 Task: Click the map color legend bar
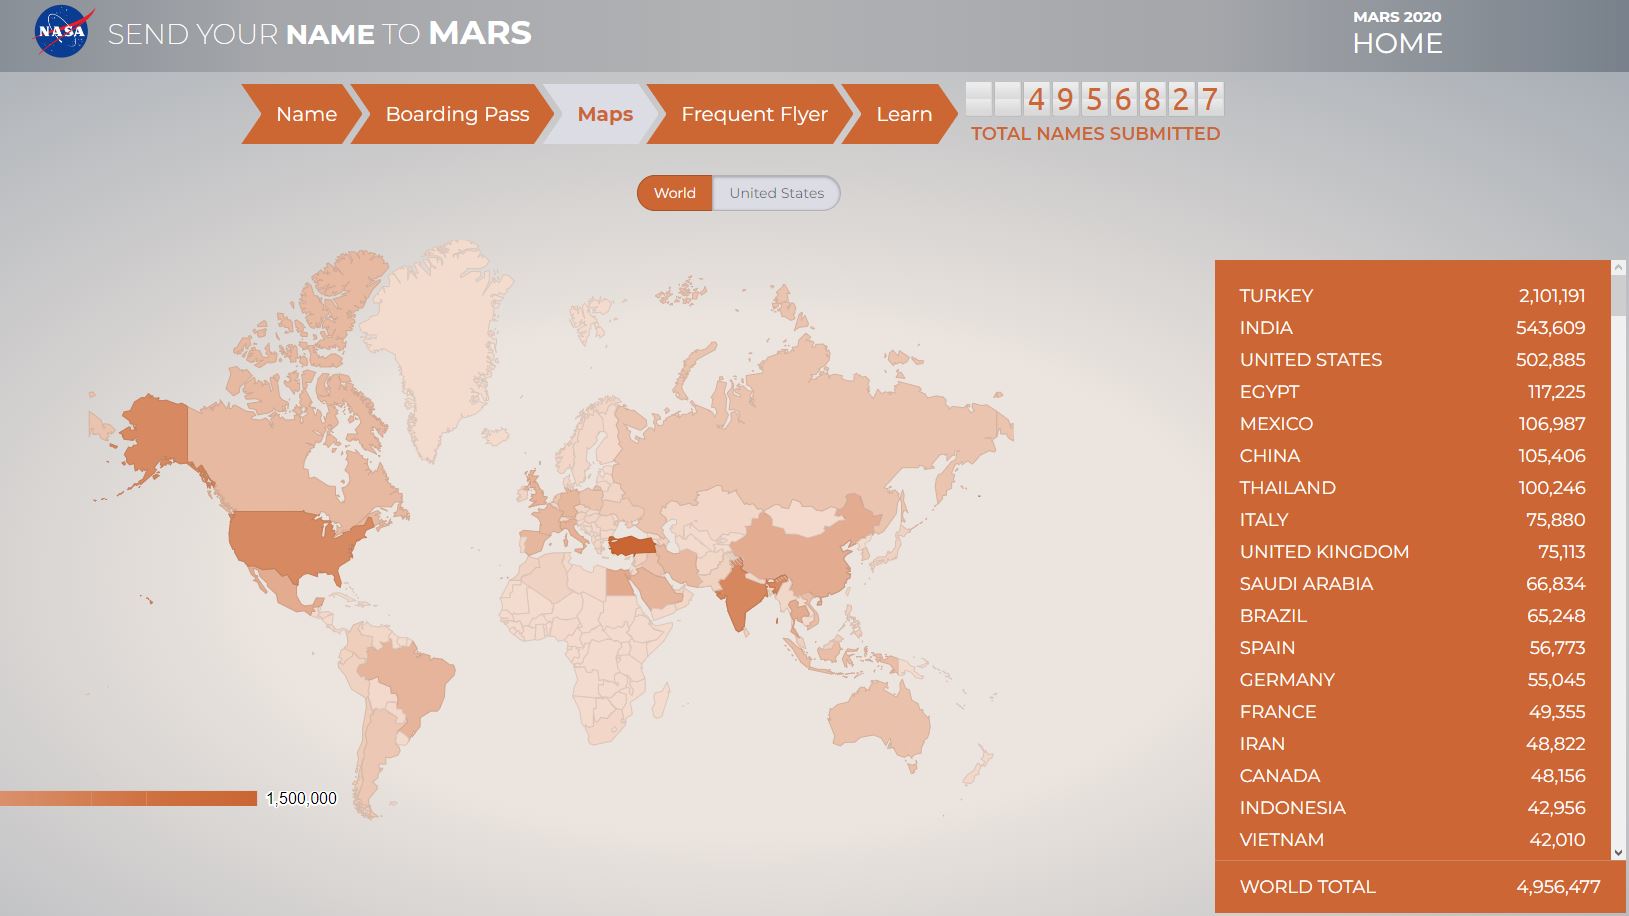(128, 798)
